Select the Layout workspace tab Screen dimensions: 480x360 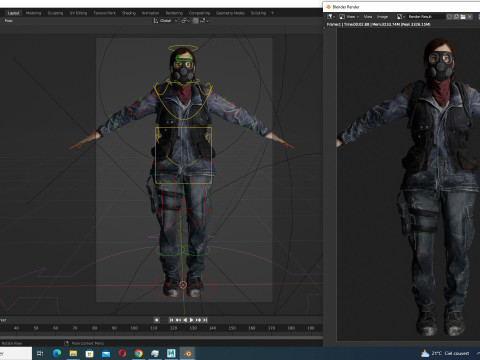[13, 13]
